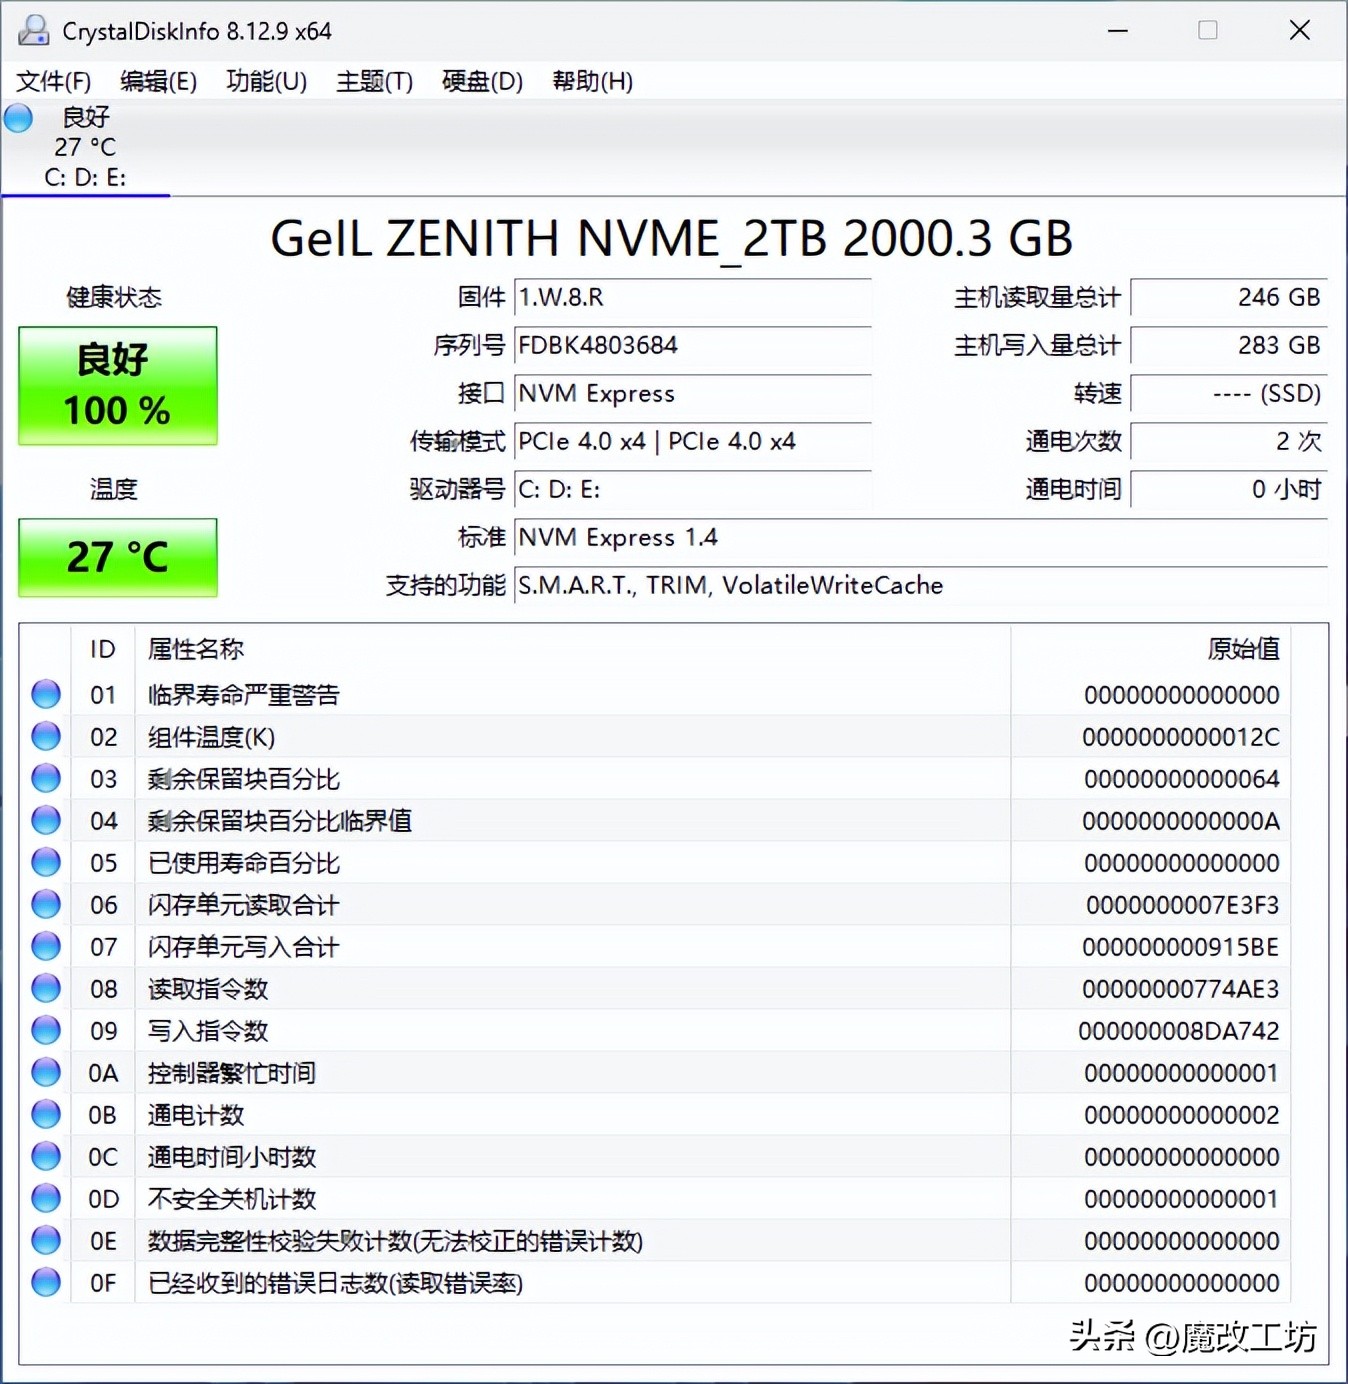Open the 功能(U) menu
Screen dimensions: 1348x1384
pyautogui.click(x=265, y=81)
